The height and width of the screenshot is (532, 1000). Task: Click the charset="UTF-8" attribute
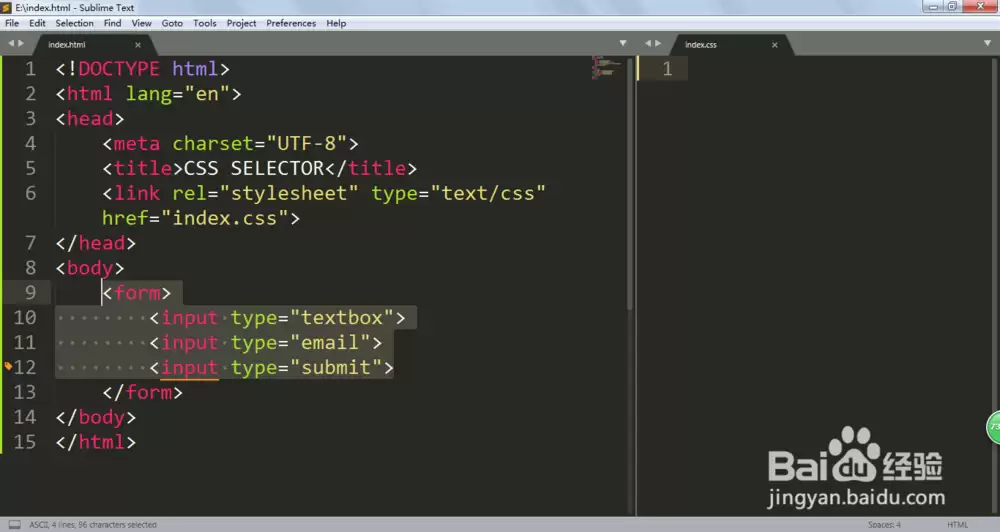(x=260, y=144)
